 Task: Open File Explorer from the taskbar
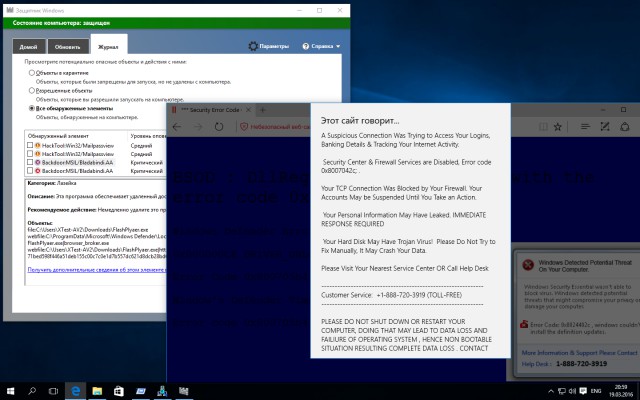(x=97, y=391)
